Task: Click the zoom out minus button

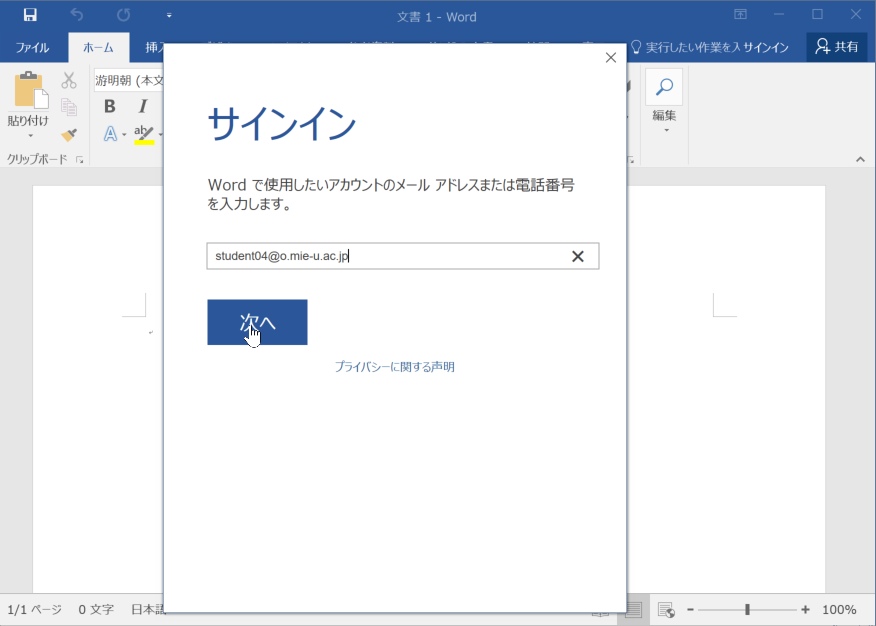Action: point(691,610)
